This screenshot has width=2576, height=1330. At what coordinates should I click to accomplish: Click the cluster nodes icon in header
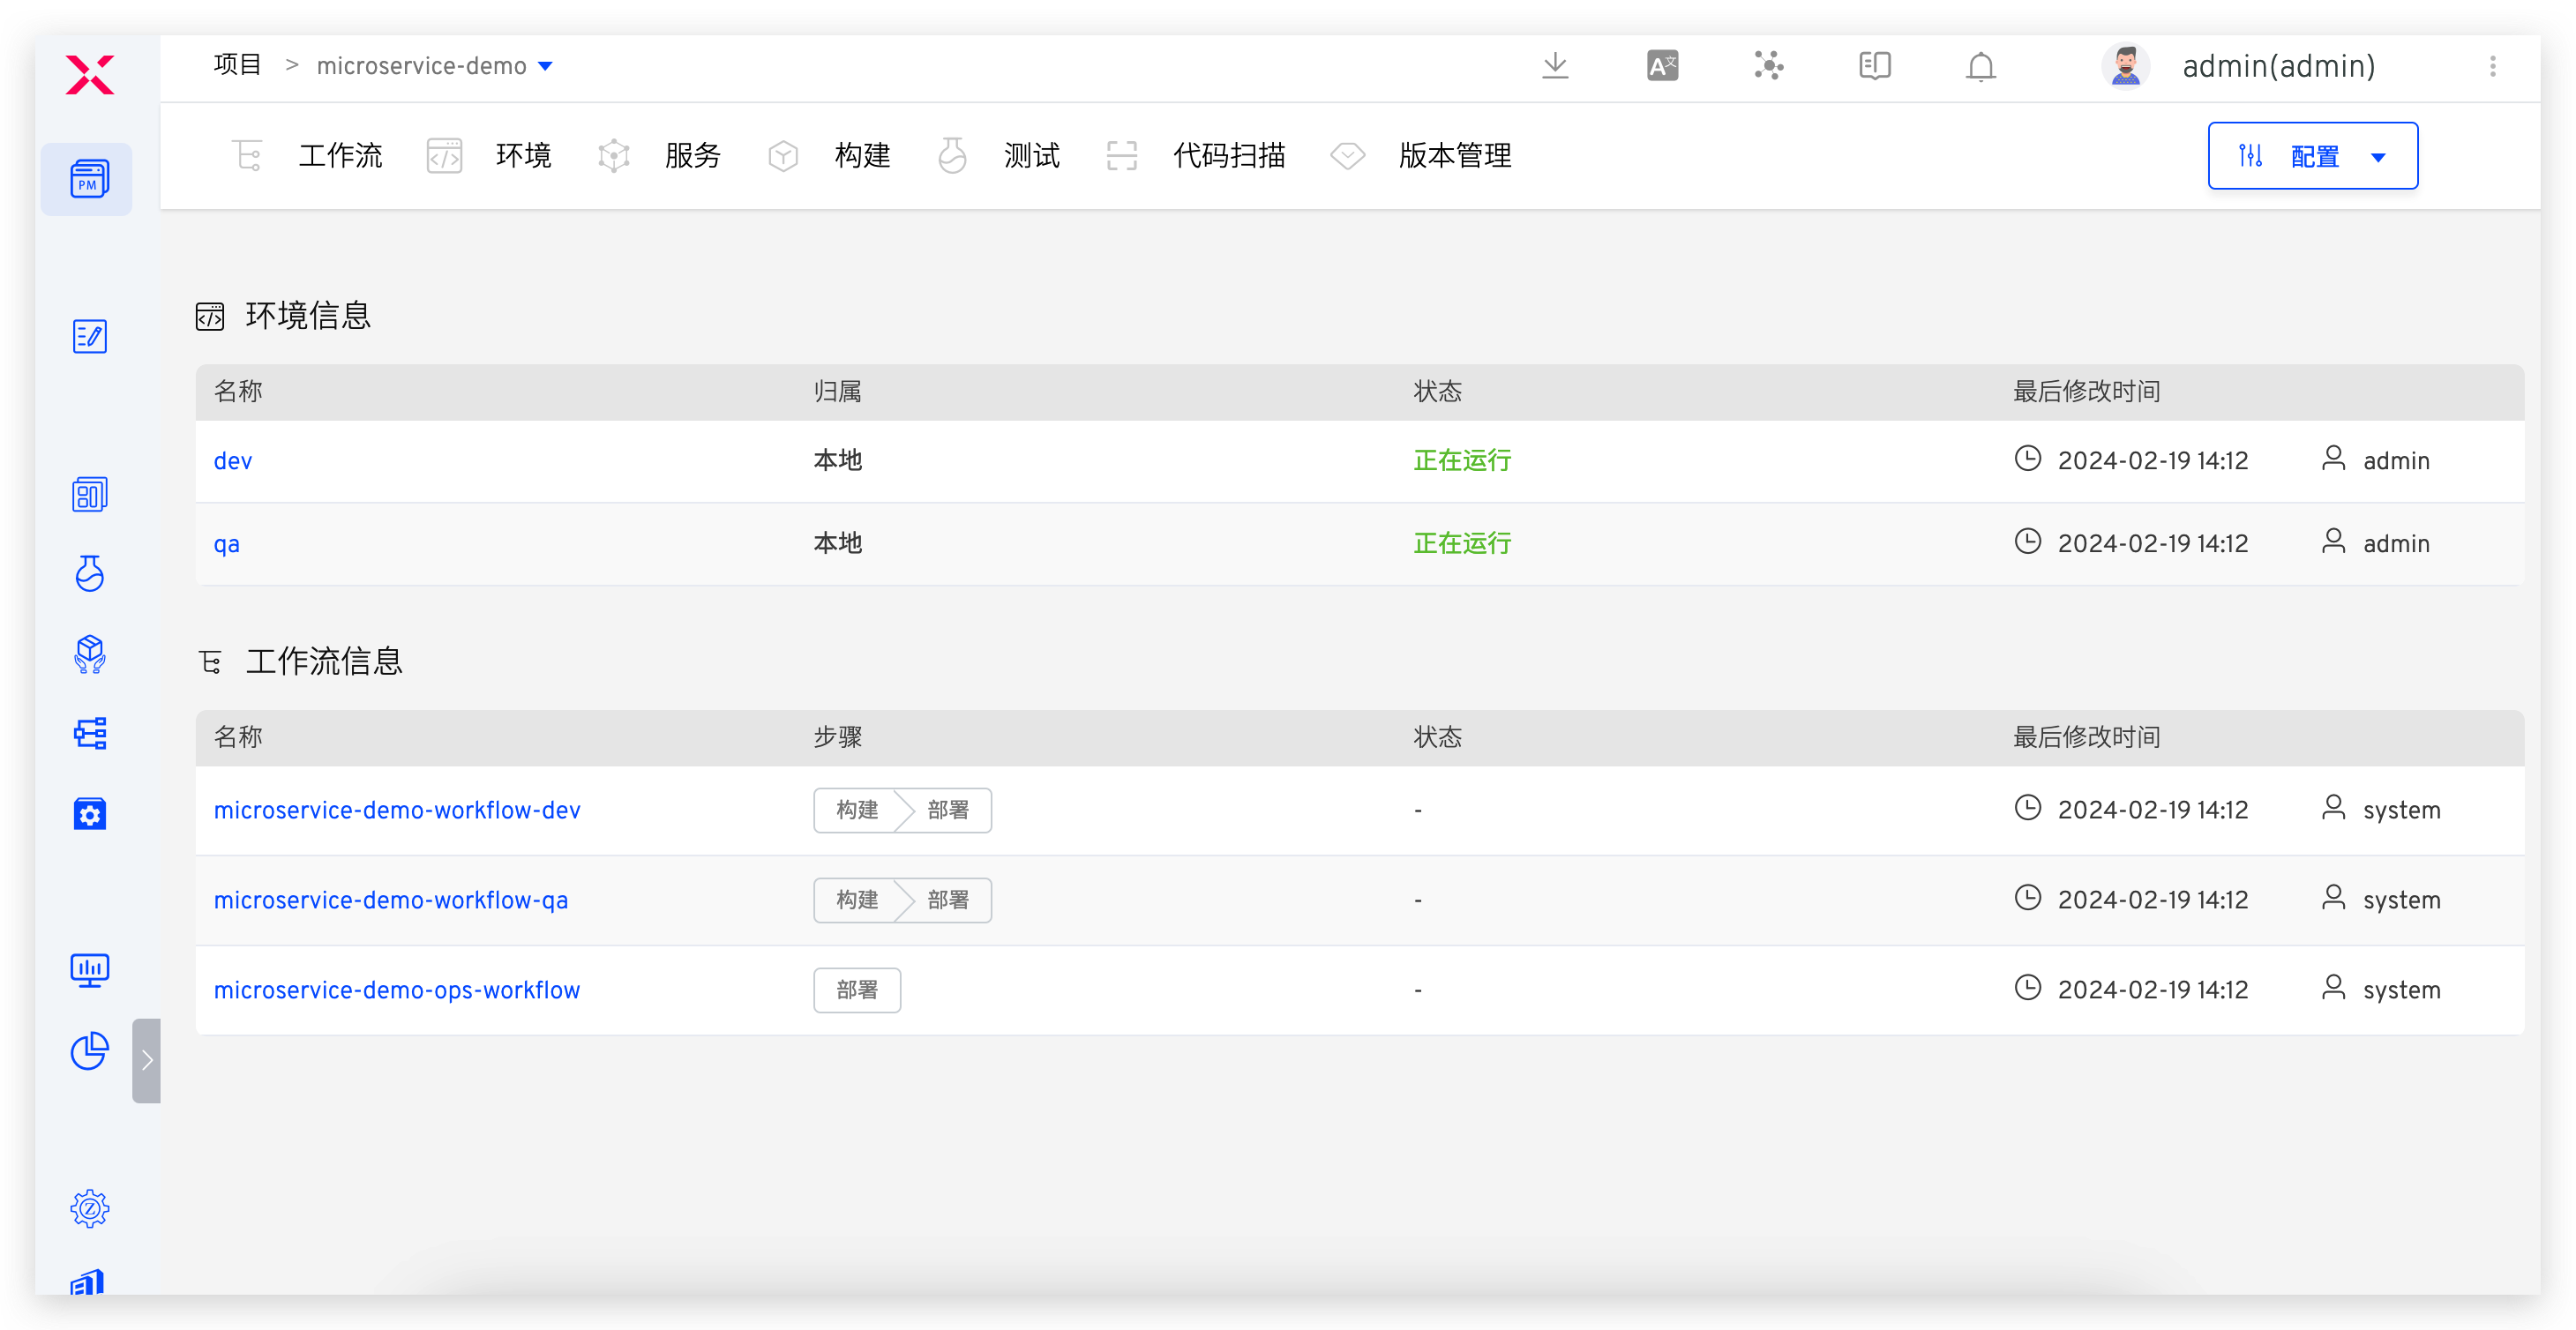click(1768, 66)
